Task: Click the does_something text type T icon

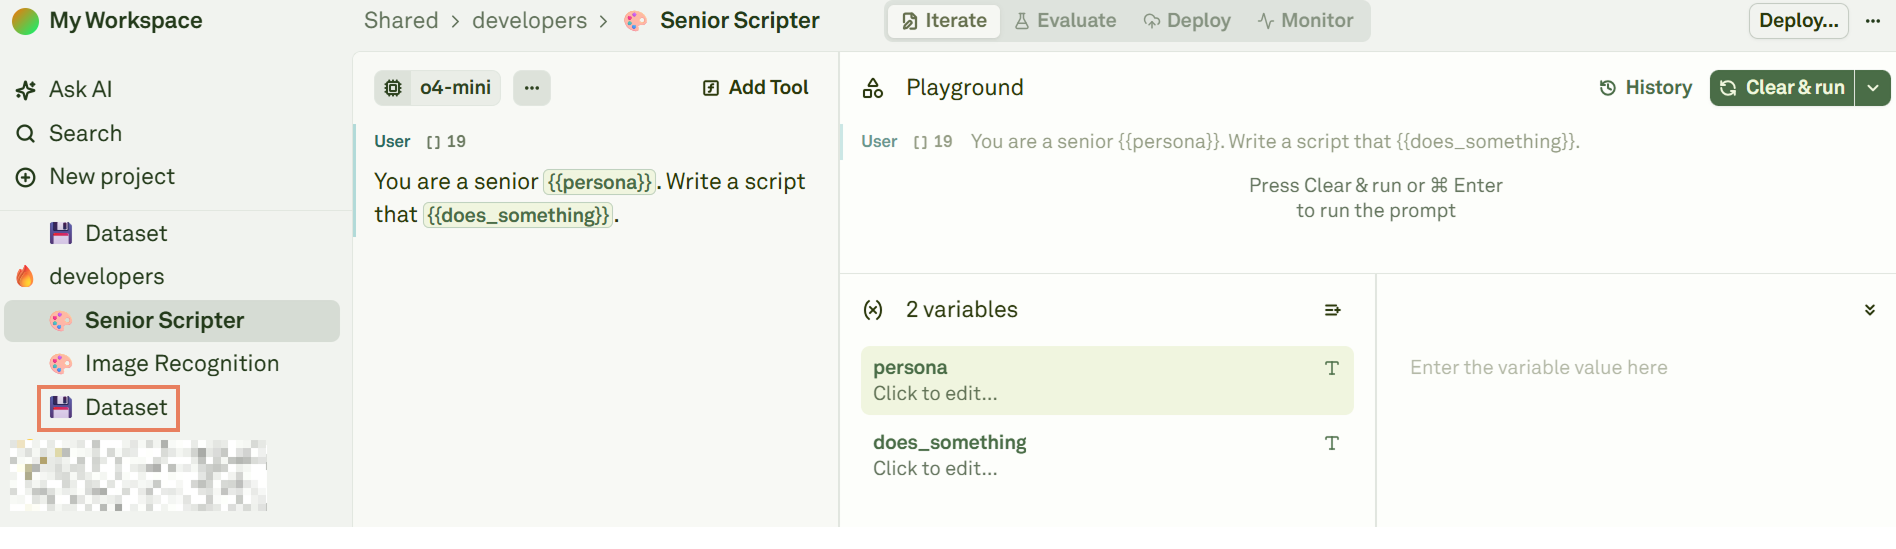Action: (1332, 443)
